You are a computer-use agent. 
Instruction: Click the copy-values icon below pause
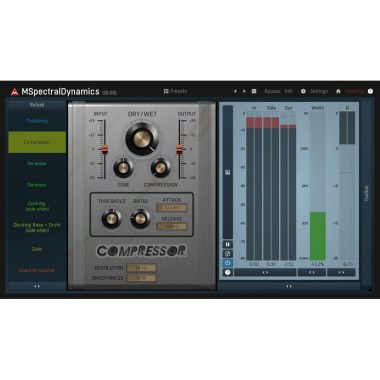tap(228, 254)
